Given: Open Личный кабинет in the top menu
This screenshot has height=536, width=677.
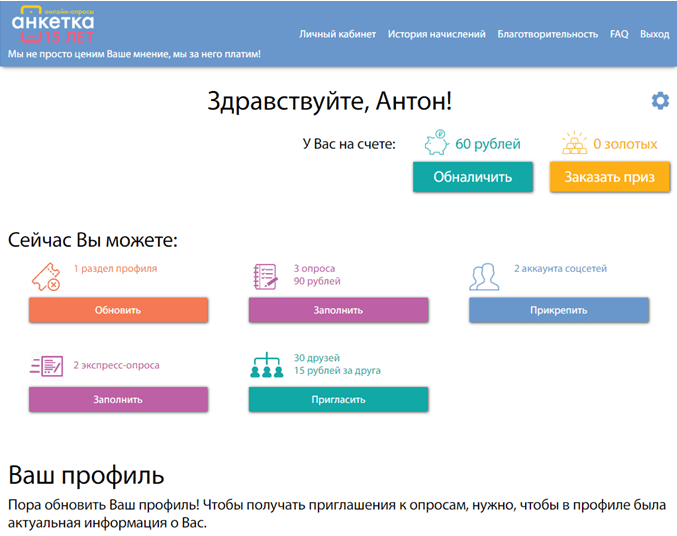Looking at the screenshot, I should pyautogui.click(x=338, y=34).
